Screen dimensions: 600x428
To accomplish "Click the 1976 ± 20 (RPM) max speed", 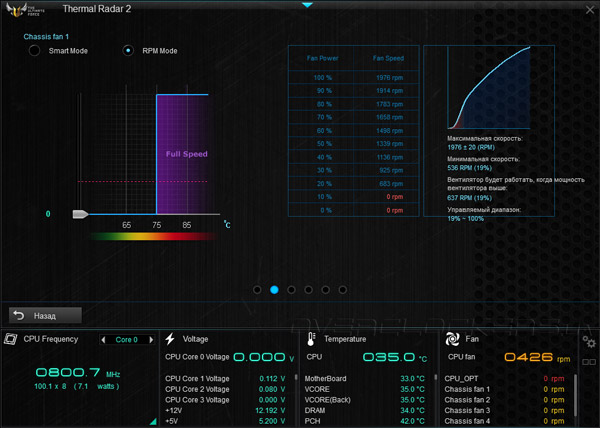I will [471, 147].
